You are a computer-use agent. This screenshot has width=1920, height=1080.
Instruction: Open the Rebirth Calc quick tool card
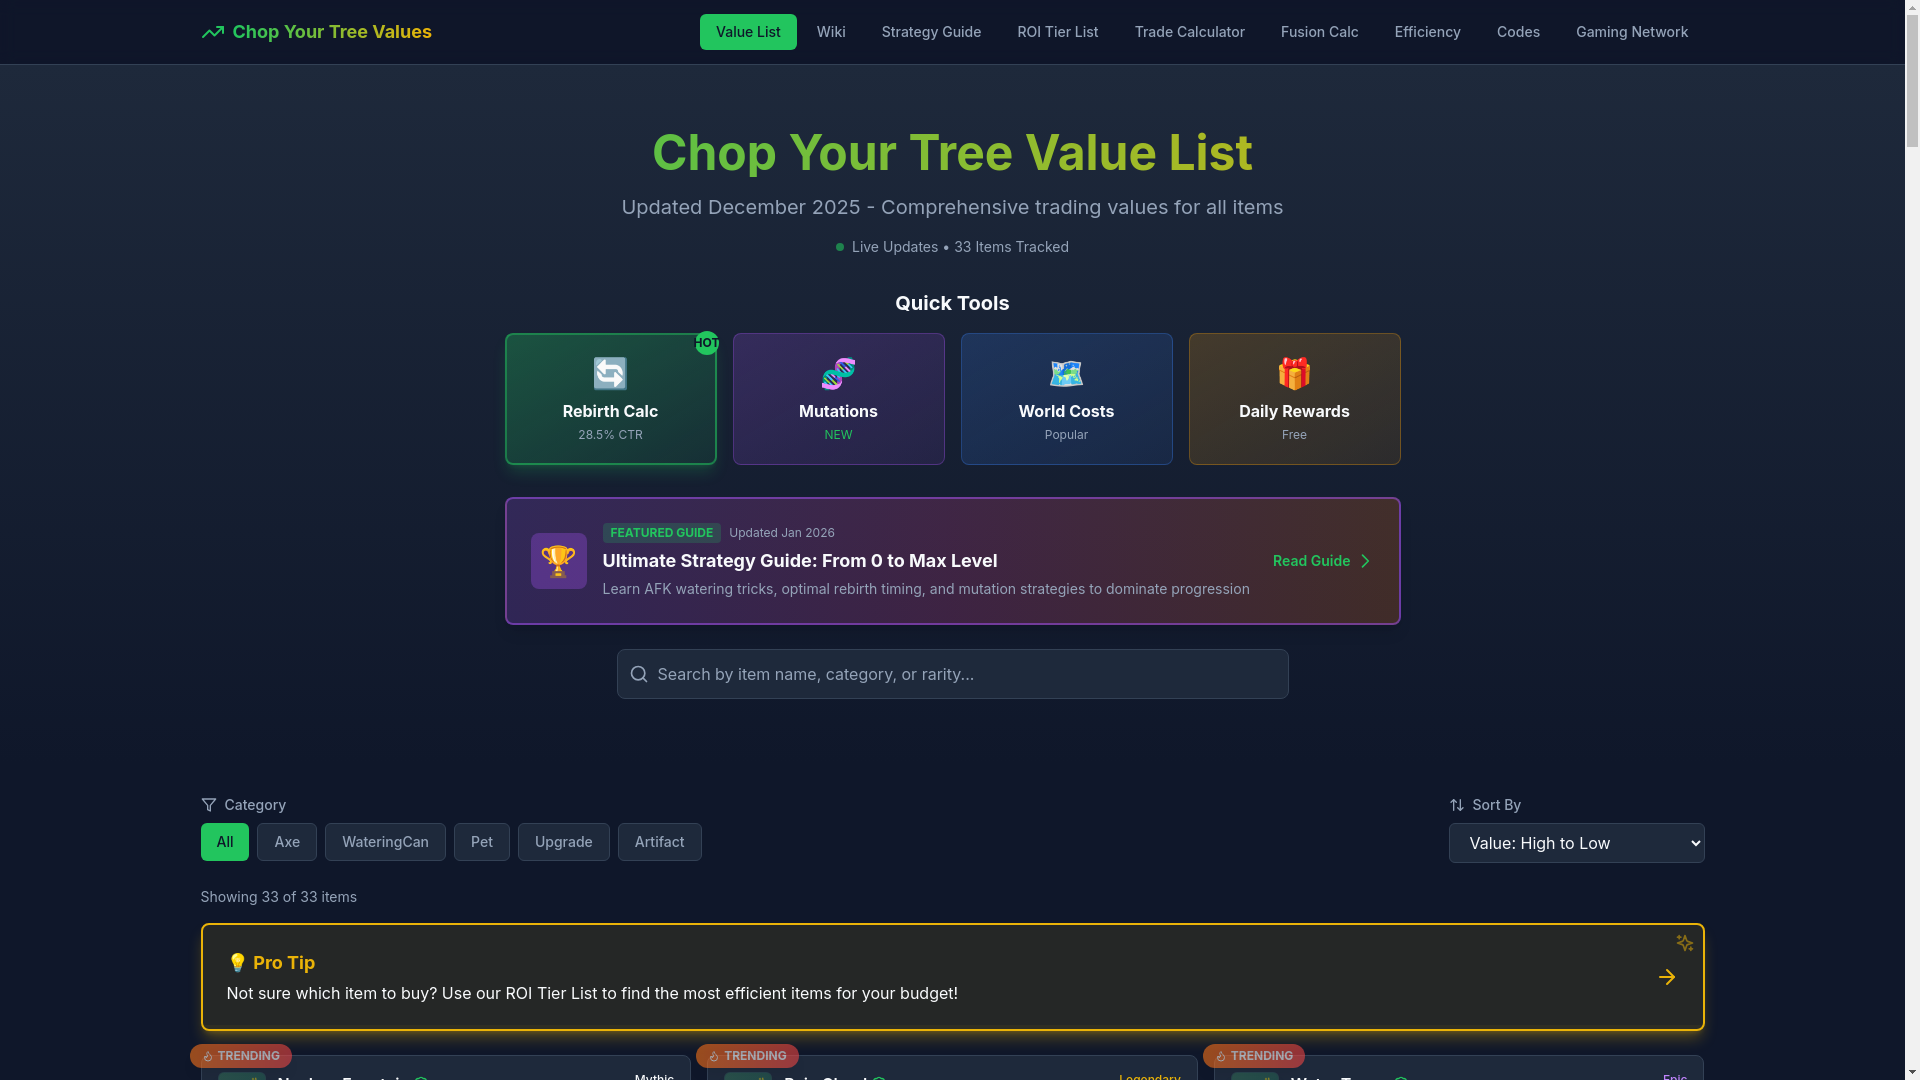point(611,399)
